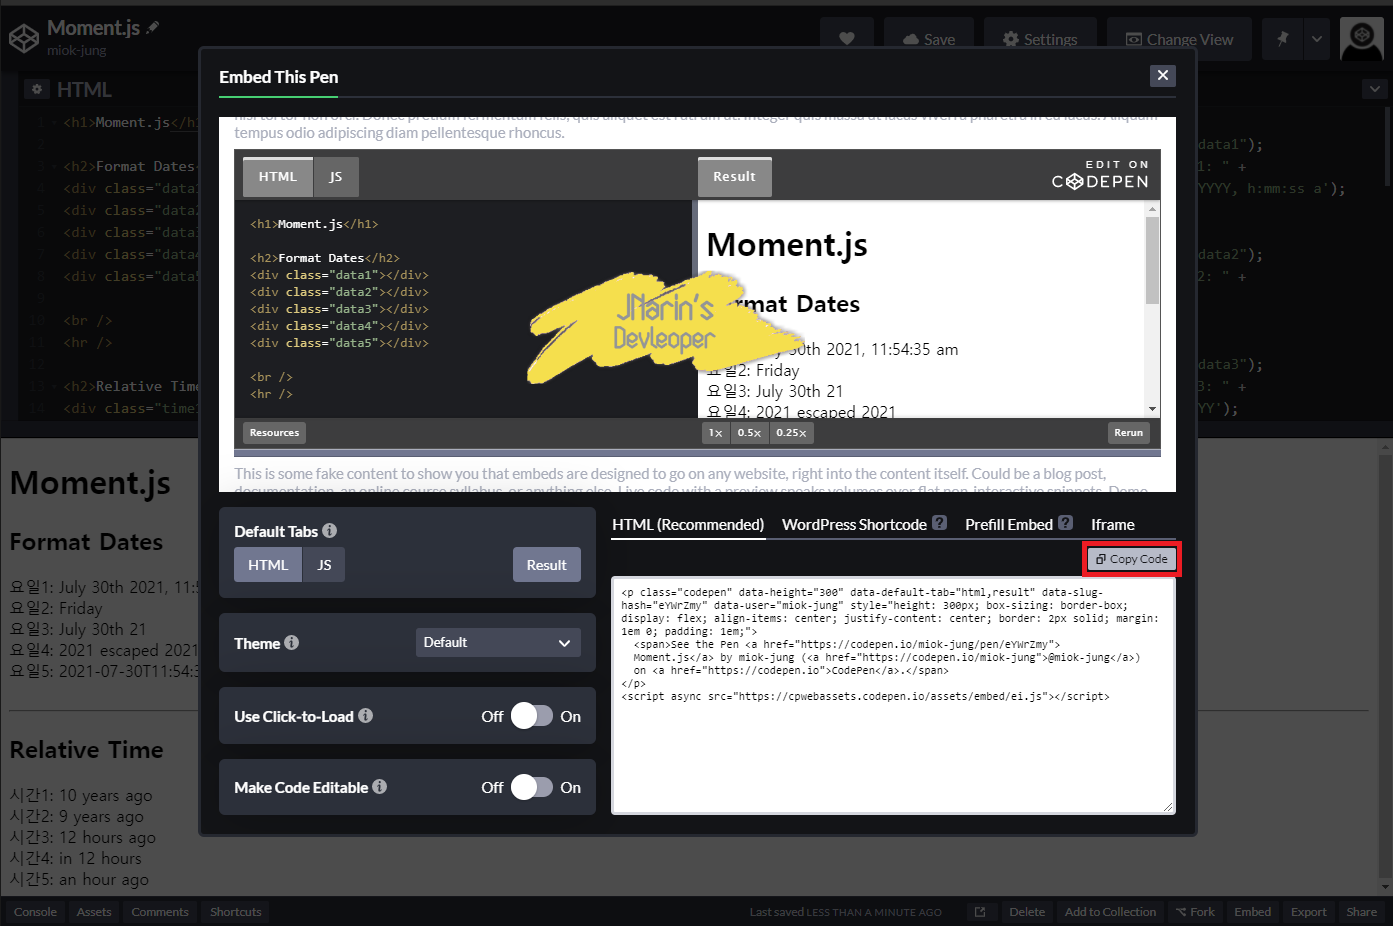Image resolution: width=1393 pixels, height=926 pixels.
Task: Show Make Code Editable info icon
Action: [x=379, y=787]
